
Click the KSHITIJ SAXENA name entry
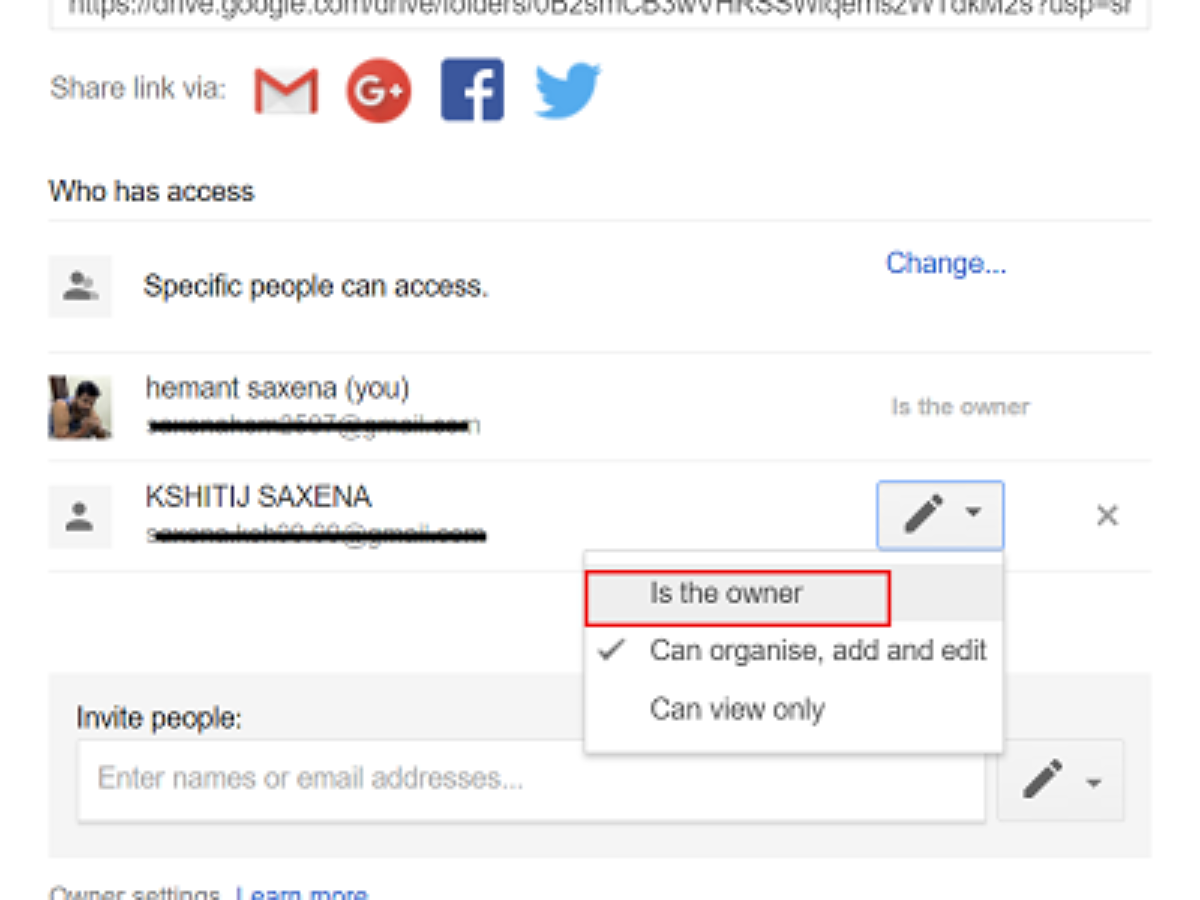(258, 497)
